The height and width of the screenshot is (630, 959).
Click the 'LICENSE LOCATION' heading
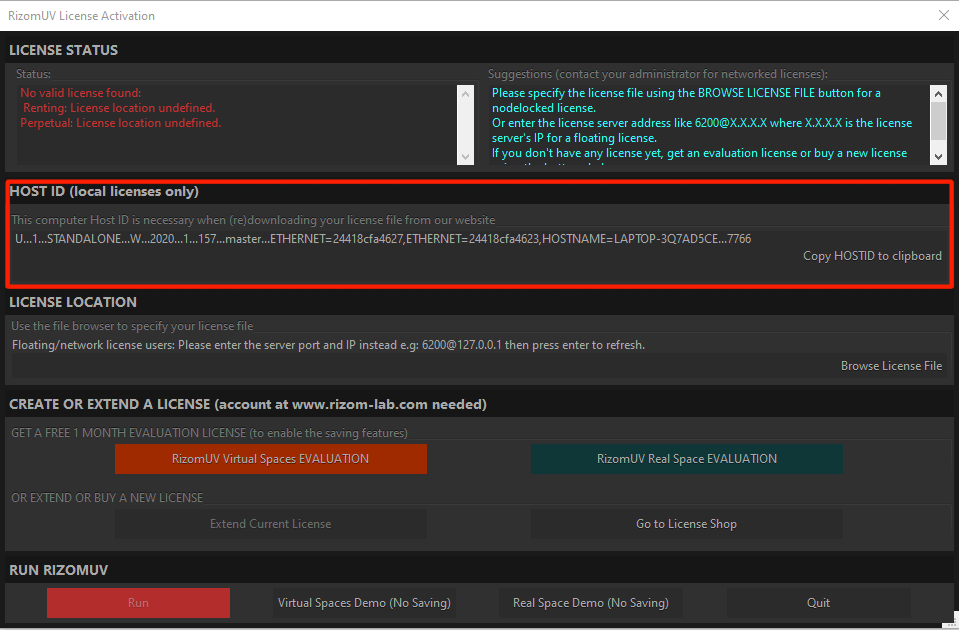[x=73, y=302]
